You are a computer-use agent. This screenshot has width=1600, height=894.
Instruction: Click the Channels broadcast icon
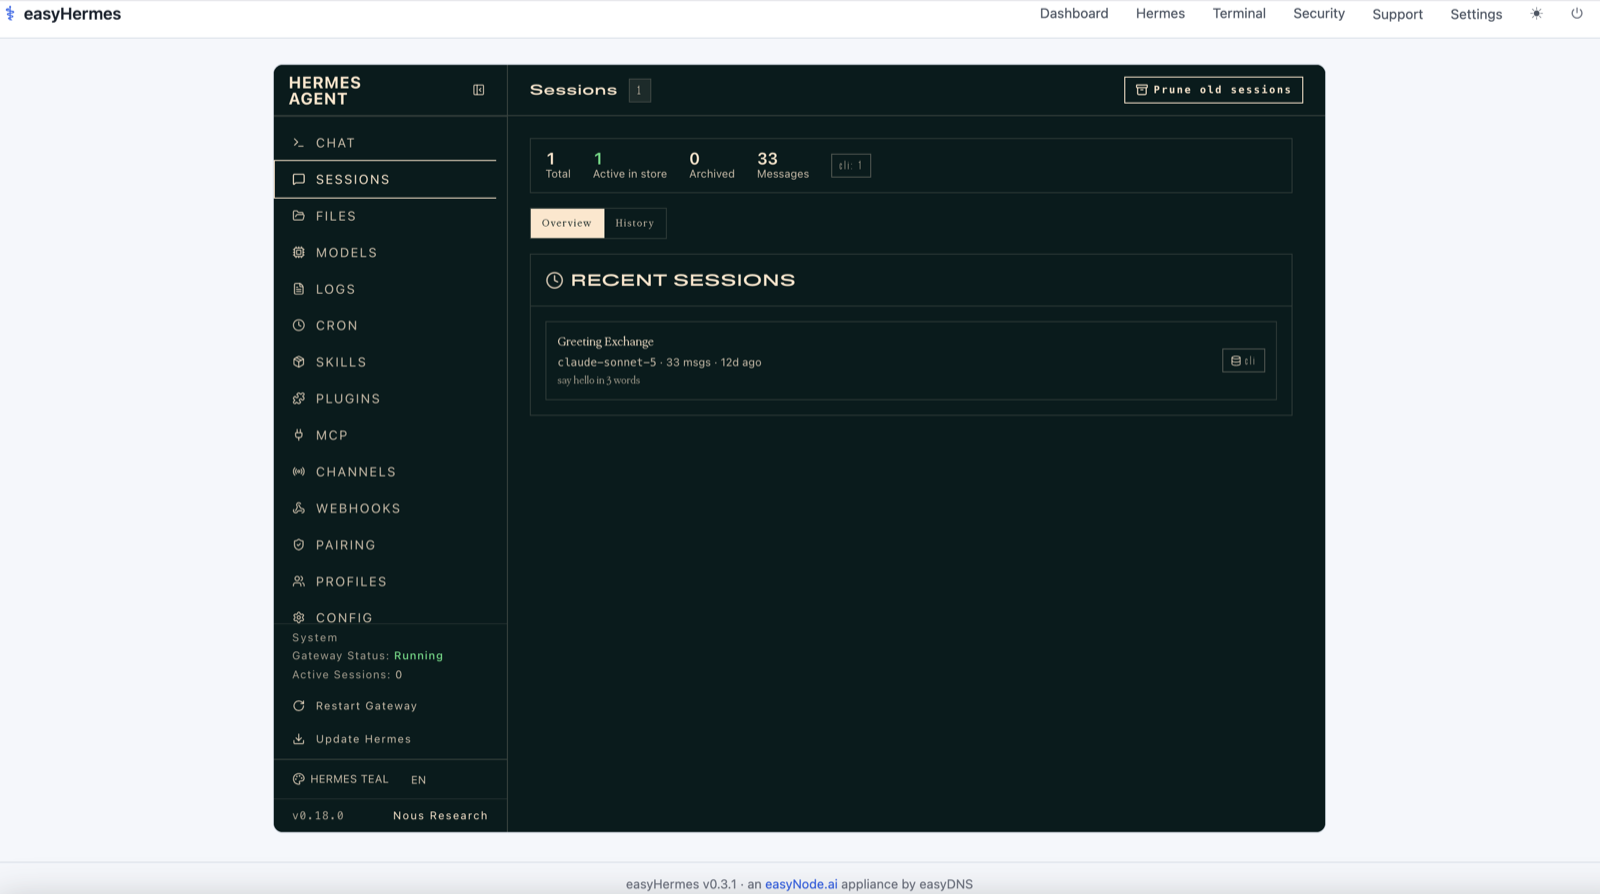298,472
